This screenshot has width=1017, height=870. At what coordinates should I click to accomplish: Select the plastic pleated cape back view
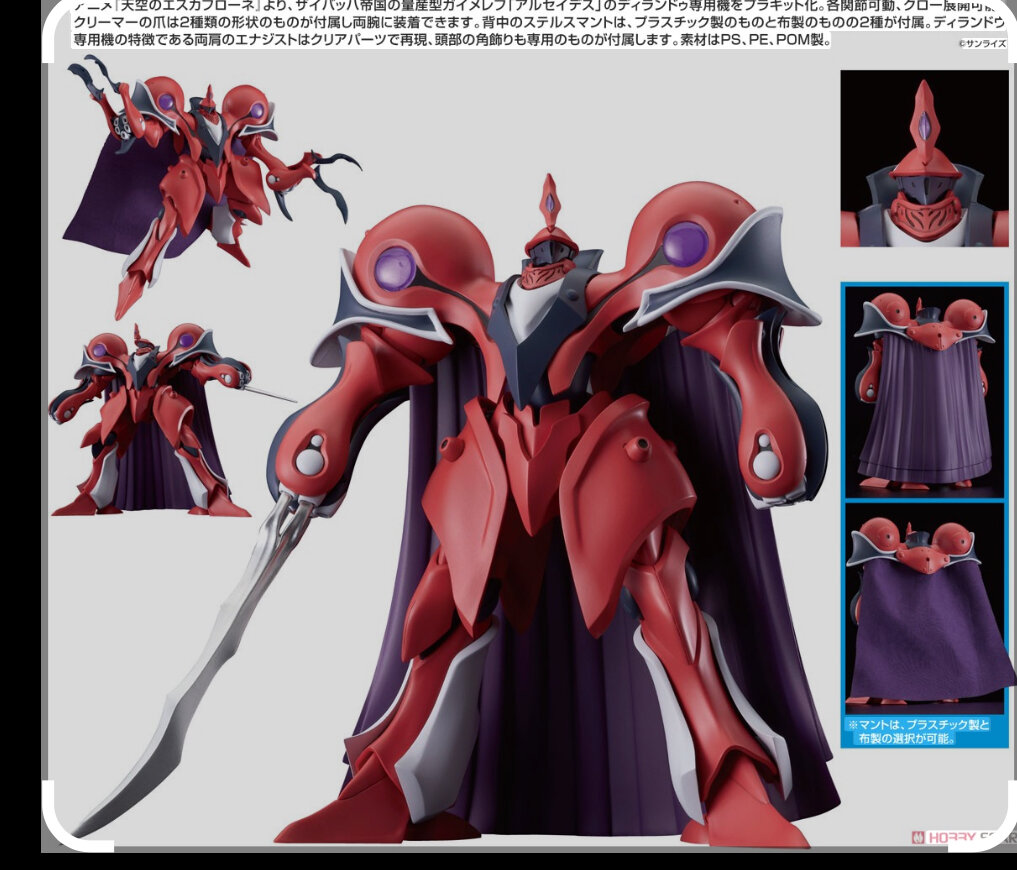point(923,392)
